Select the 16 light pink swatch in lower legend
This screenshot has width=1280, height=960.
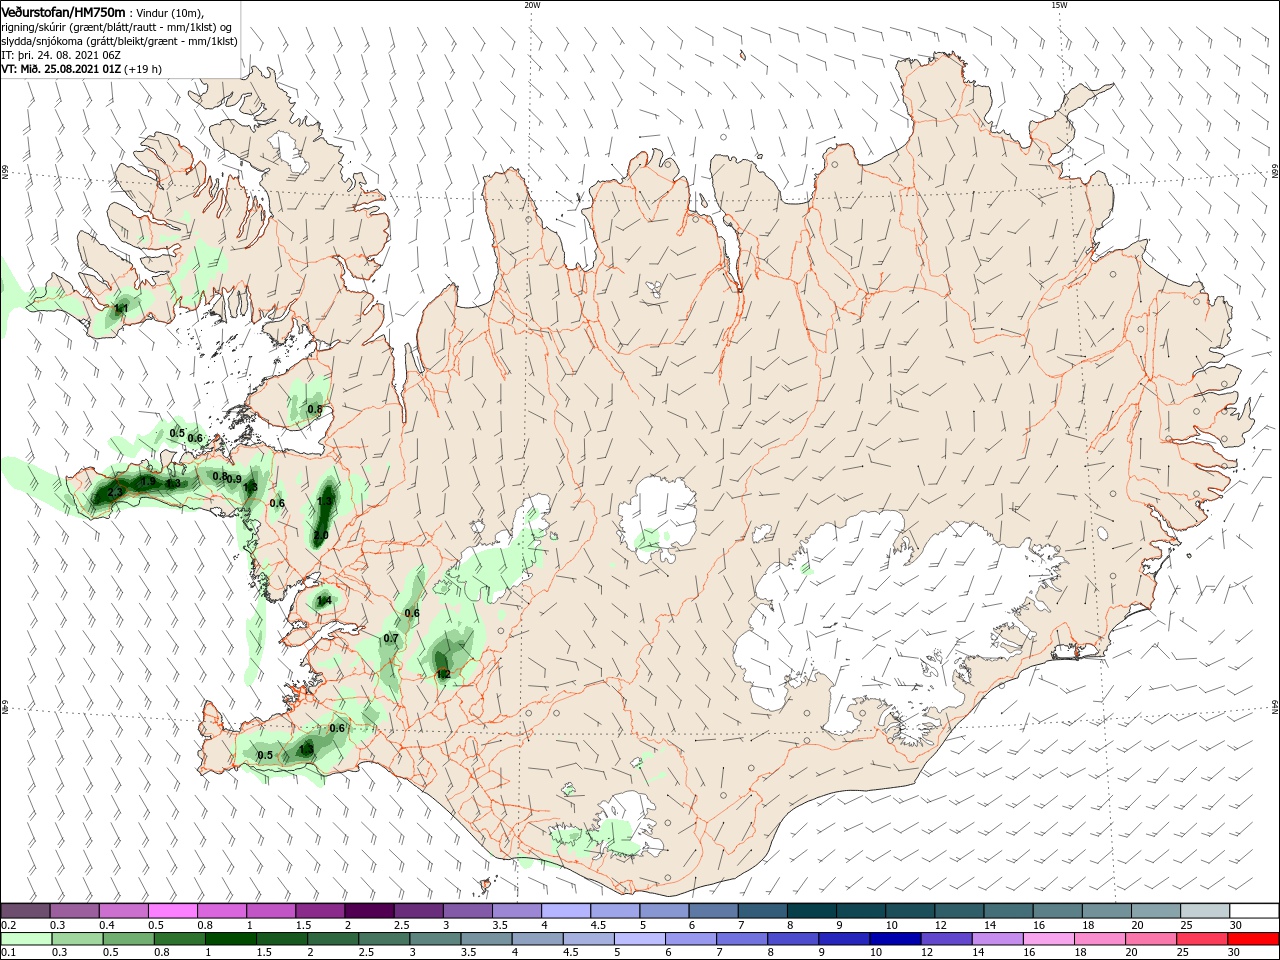[1047, 939]
